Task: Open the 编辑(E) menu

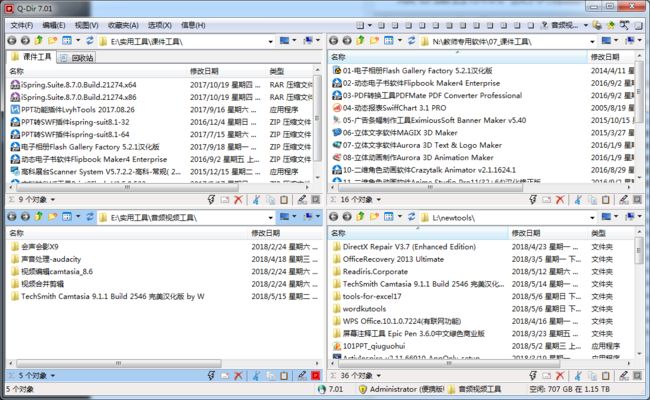Action: 54,25
